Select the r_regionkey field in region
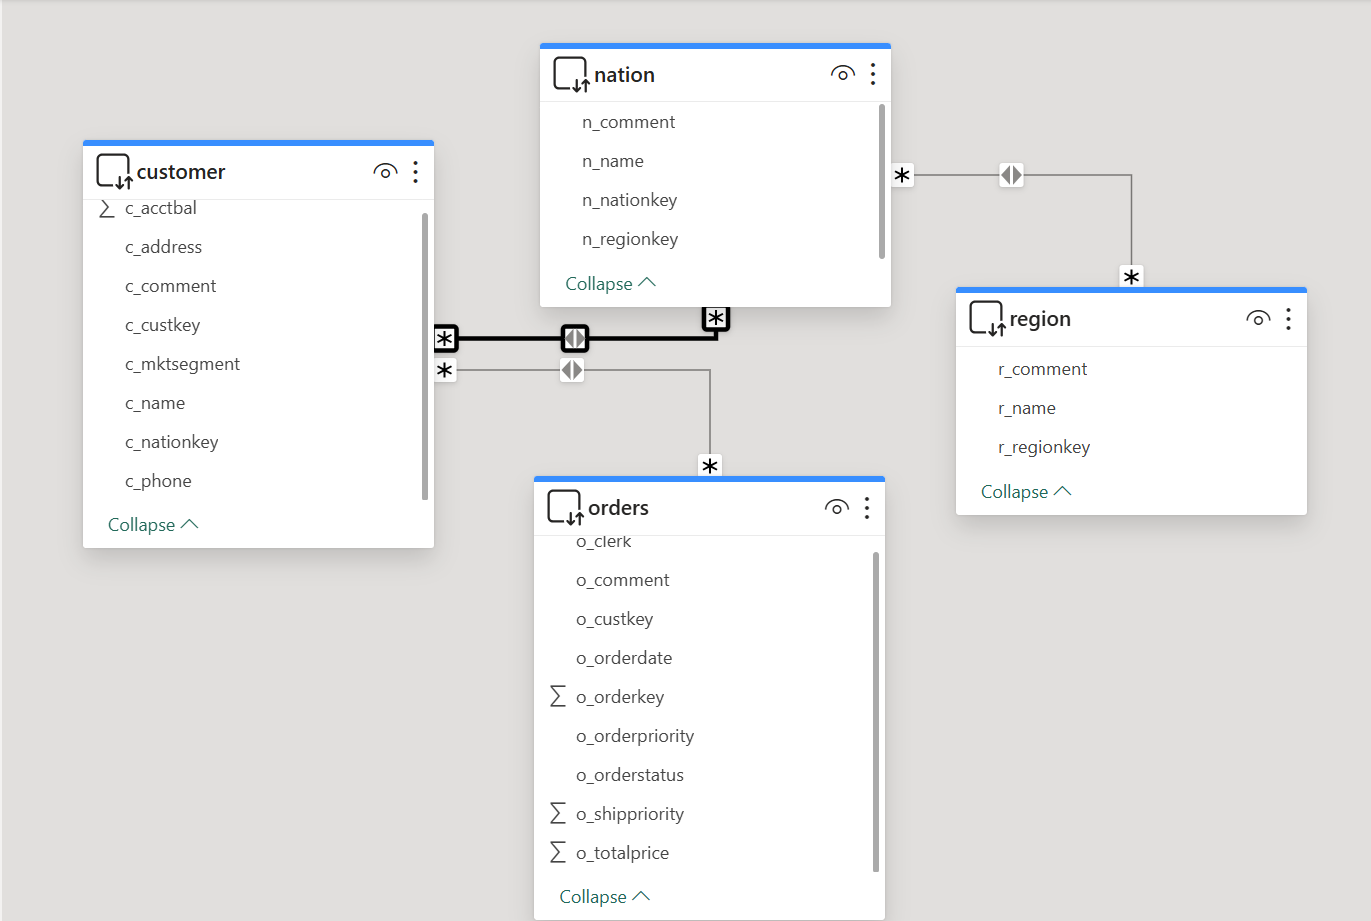The image size is (1371, 921). [1044, 447]
